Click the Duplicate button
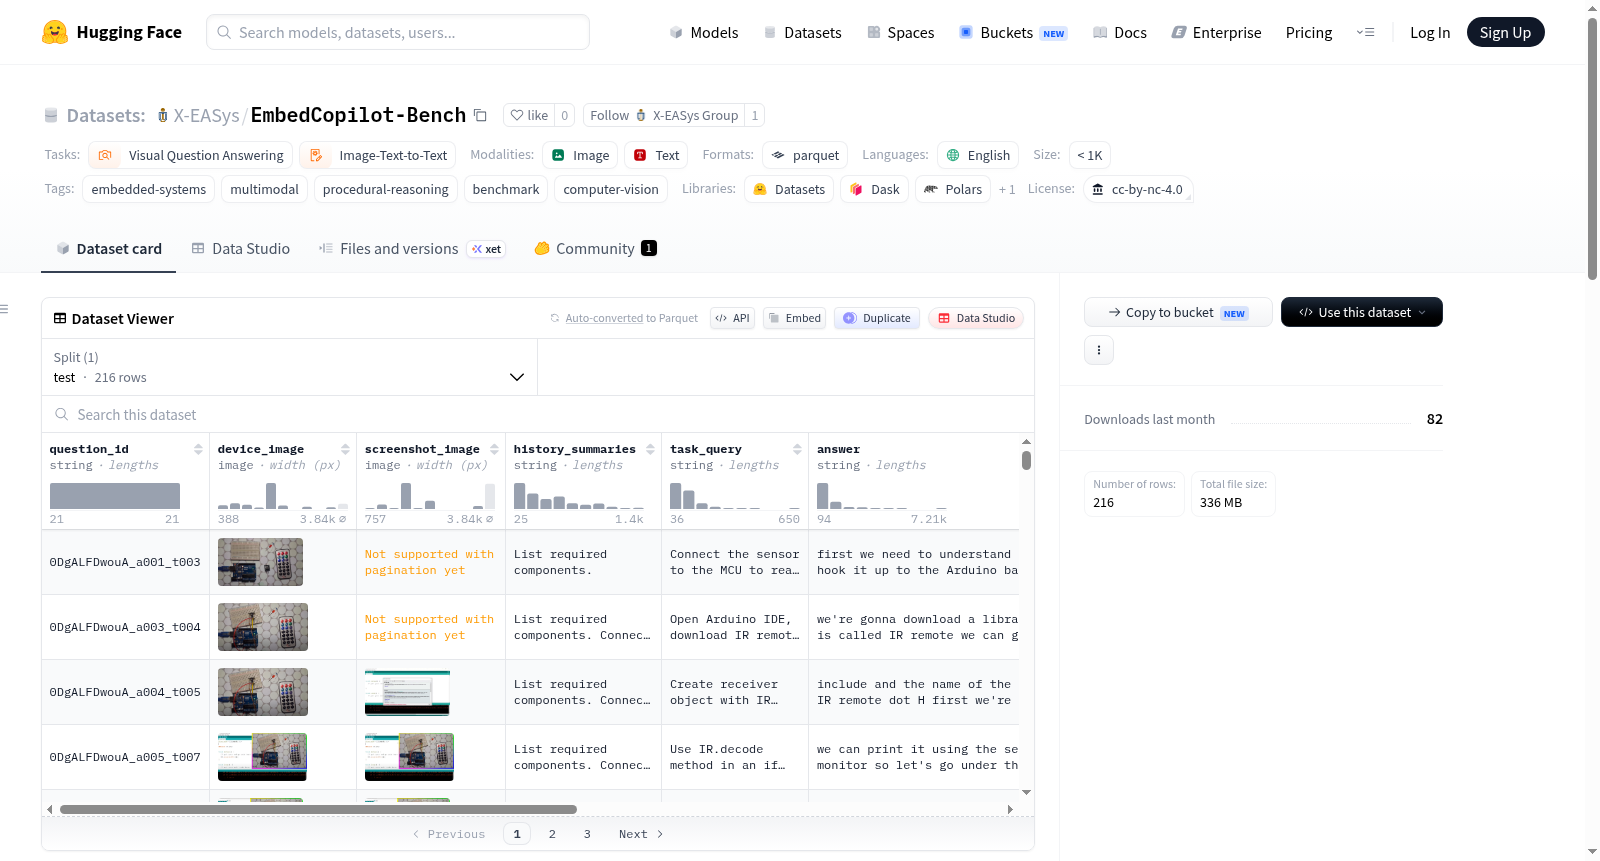 (876, 318)
